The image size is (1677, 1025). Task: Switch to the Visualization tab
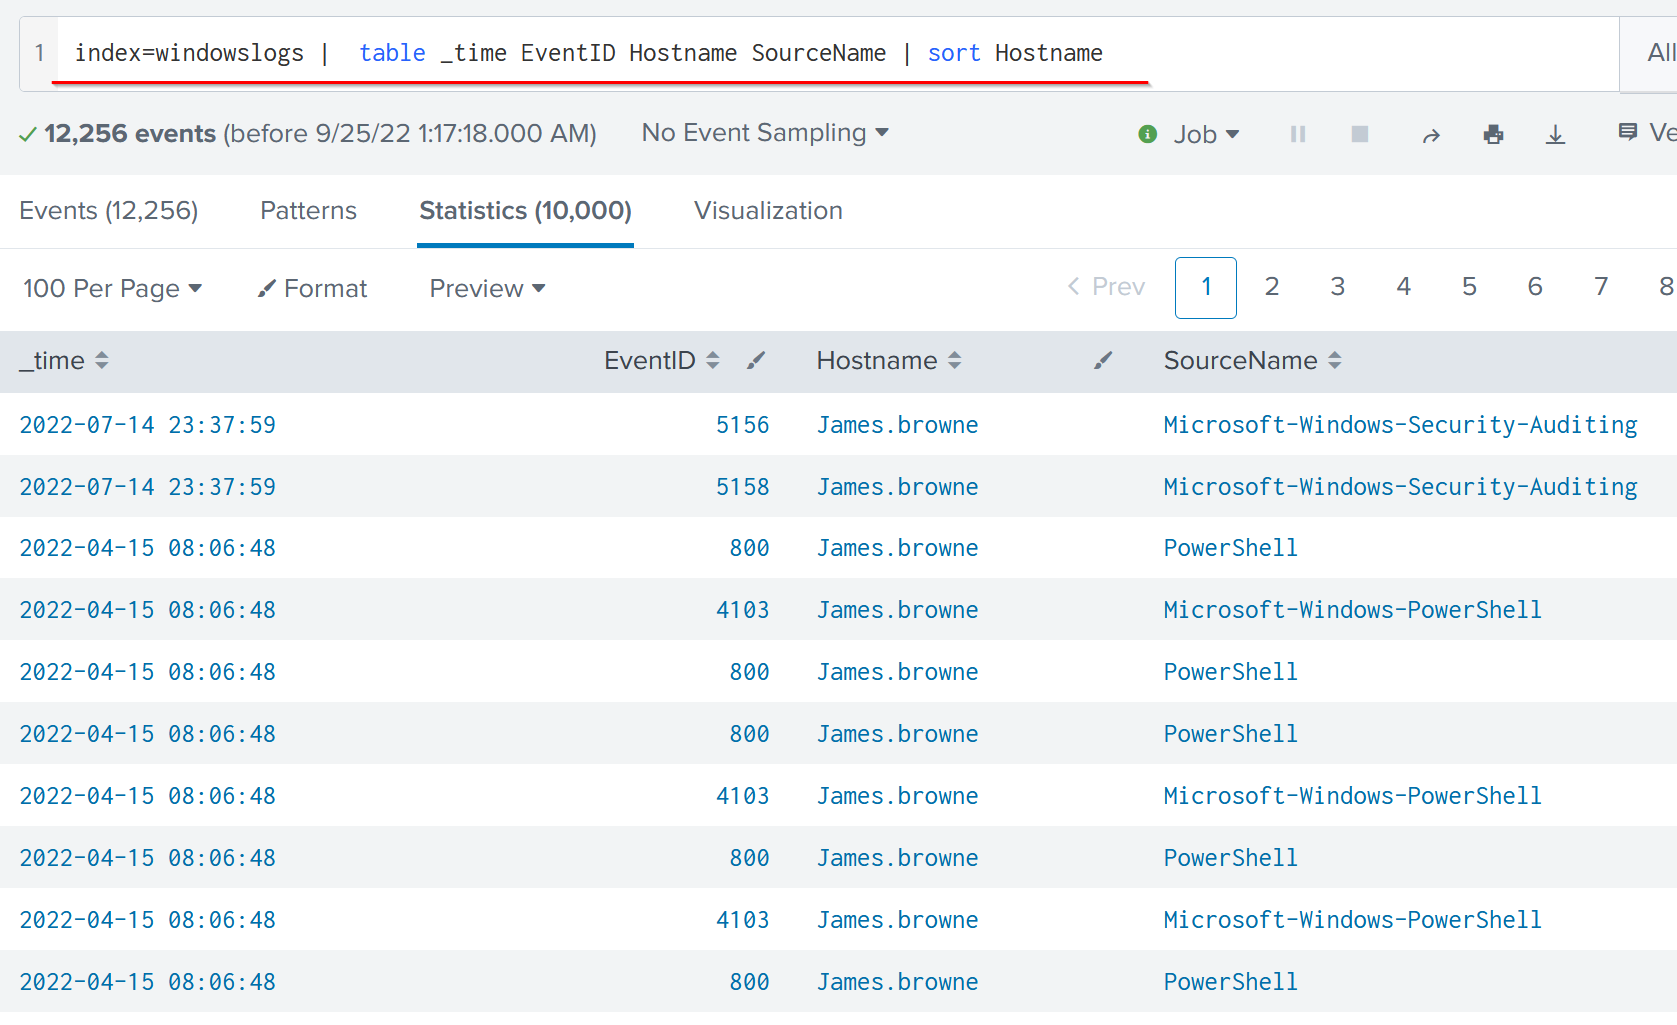click(767, 211)
